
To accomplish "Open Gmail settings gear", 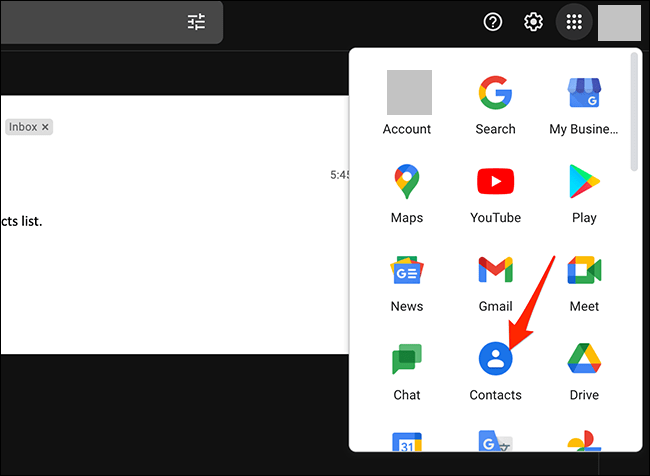I will coord(533,22).
